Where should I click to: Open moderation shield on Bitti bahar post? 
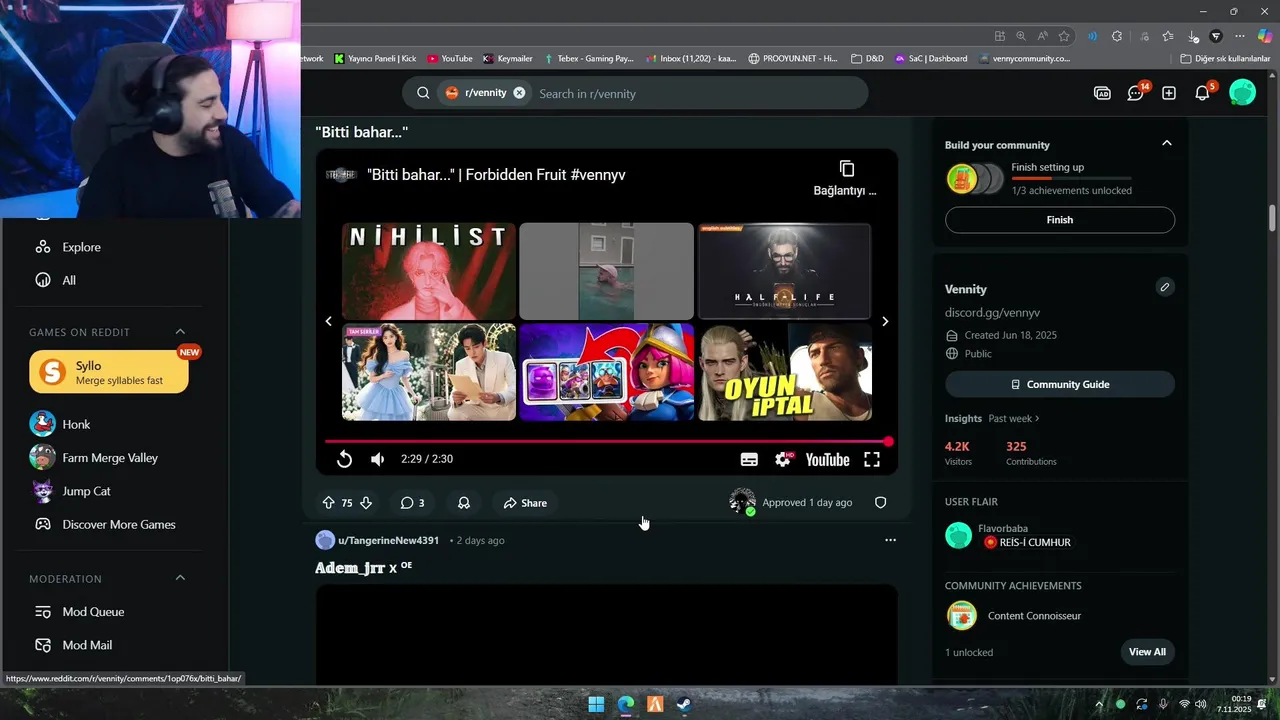881,503
